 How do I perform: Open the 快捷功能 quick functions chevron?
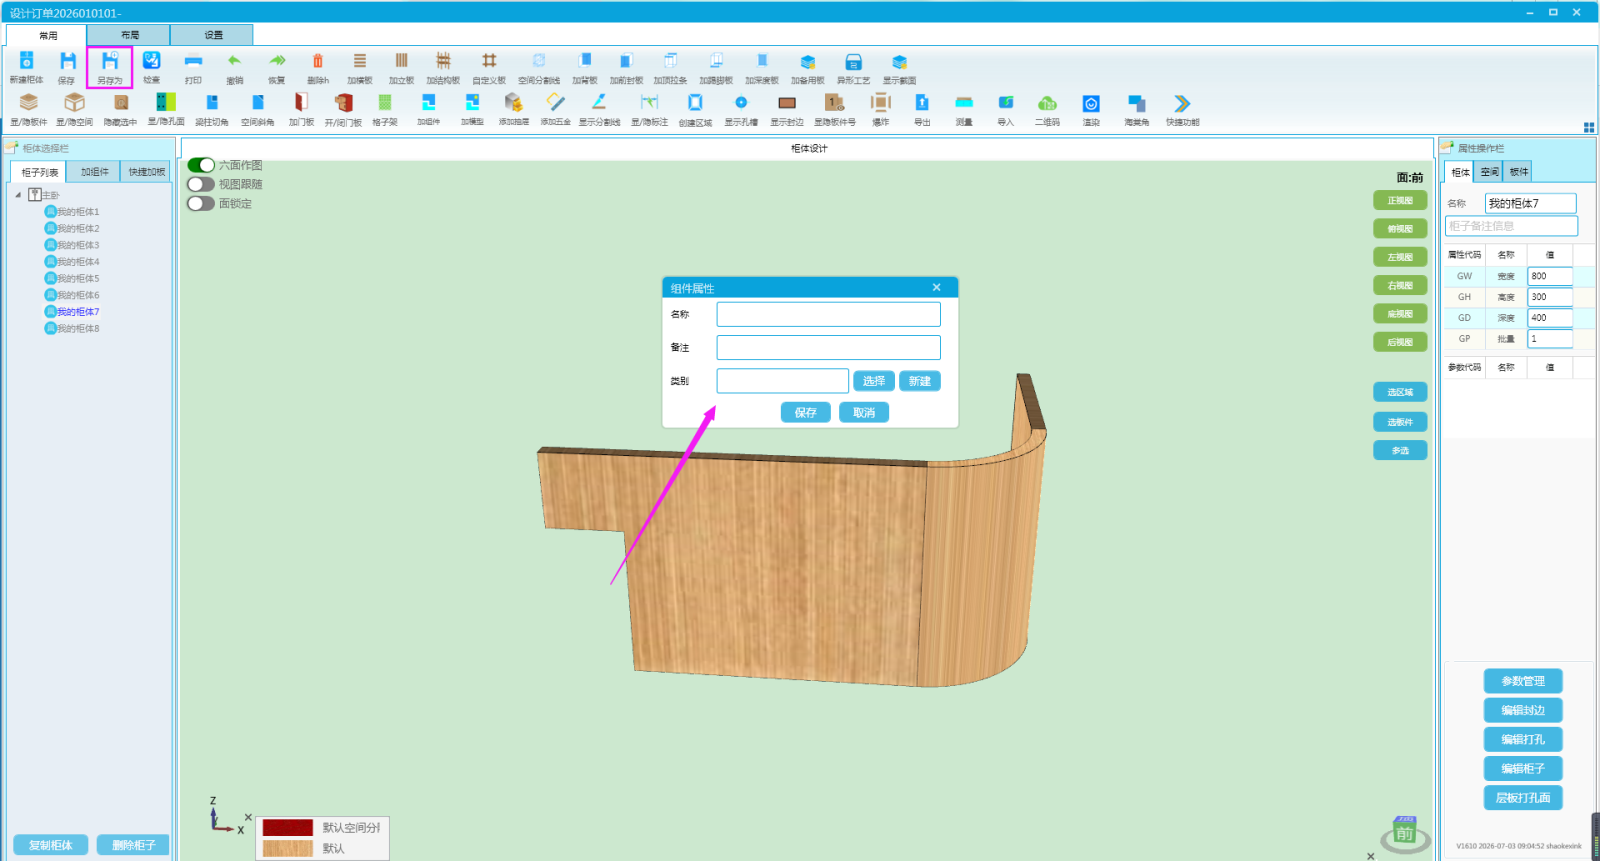pos(1182,103)
